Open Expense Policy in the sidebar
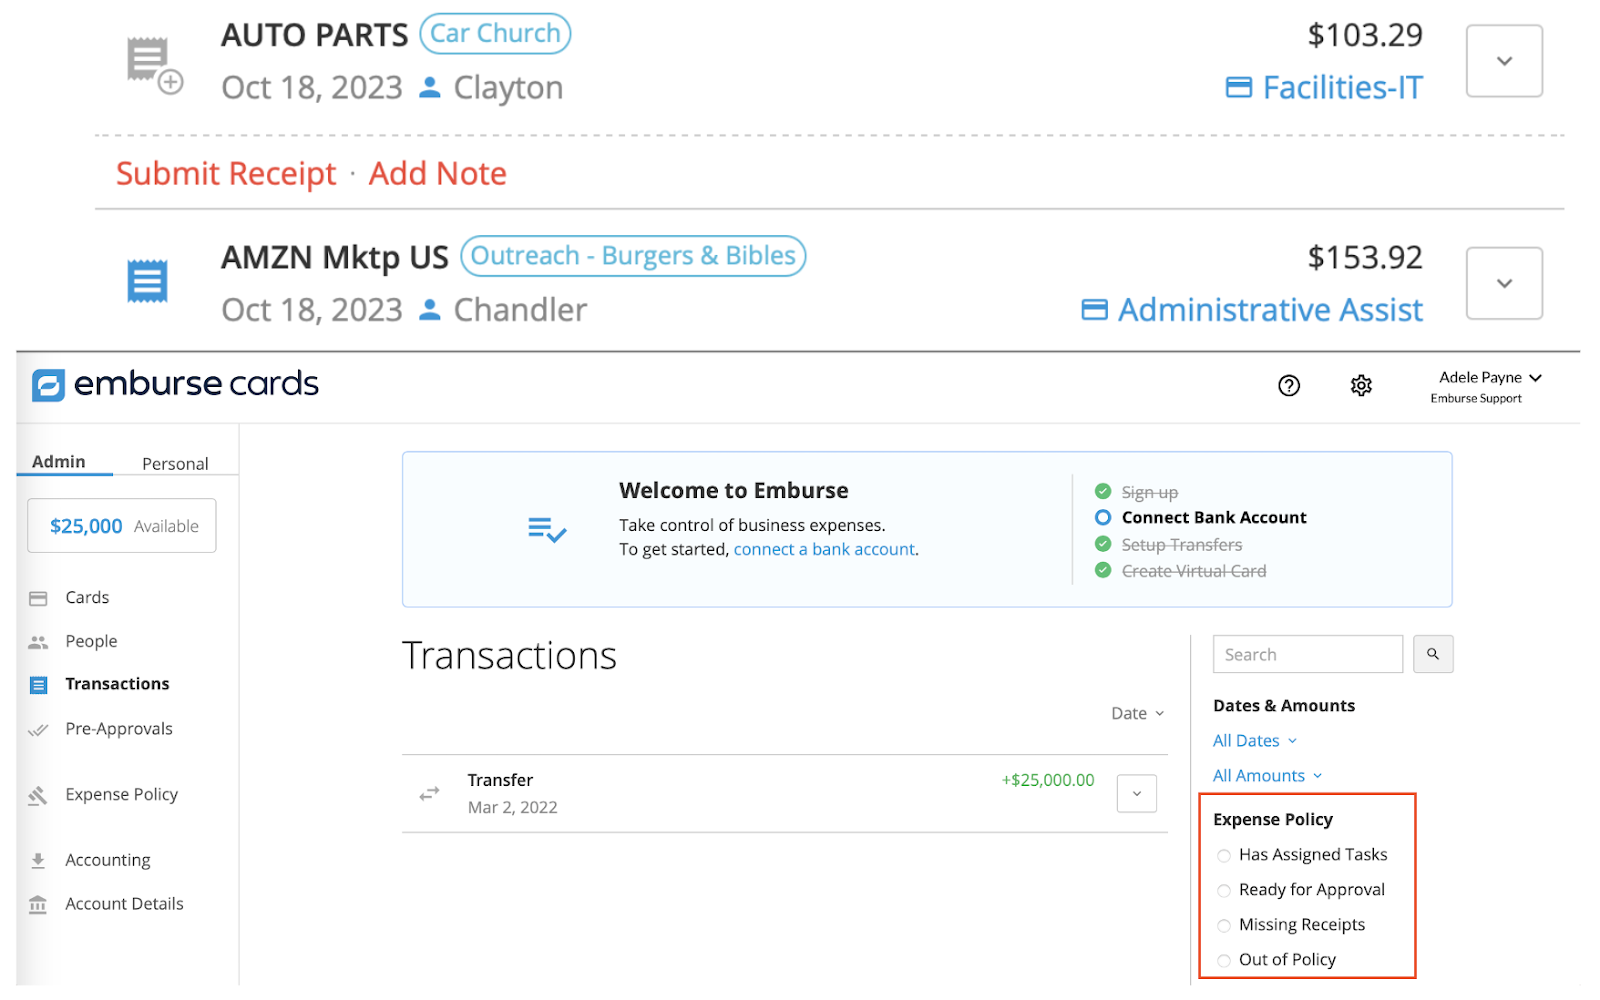Screen dimensions: 1600x1000 coord(122,795)
